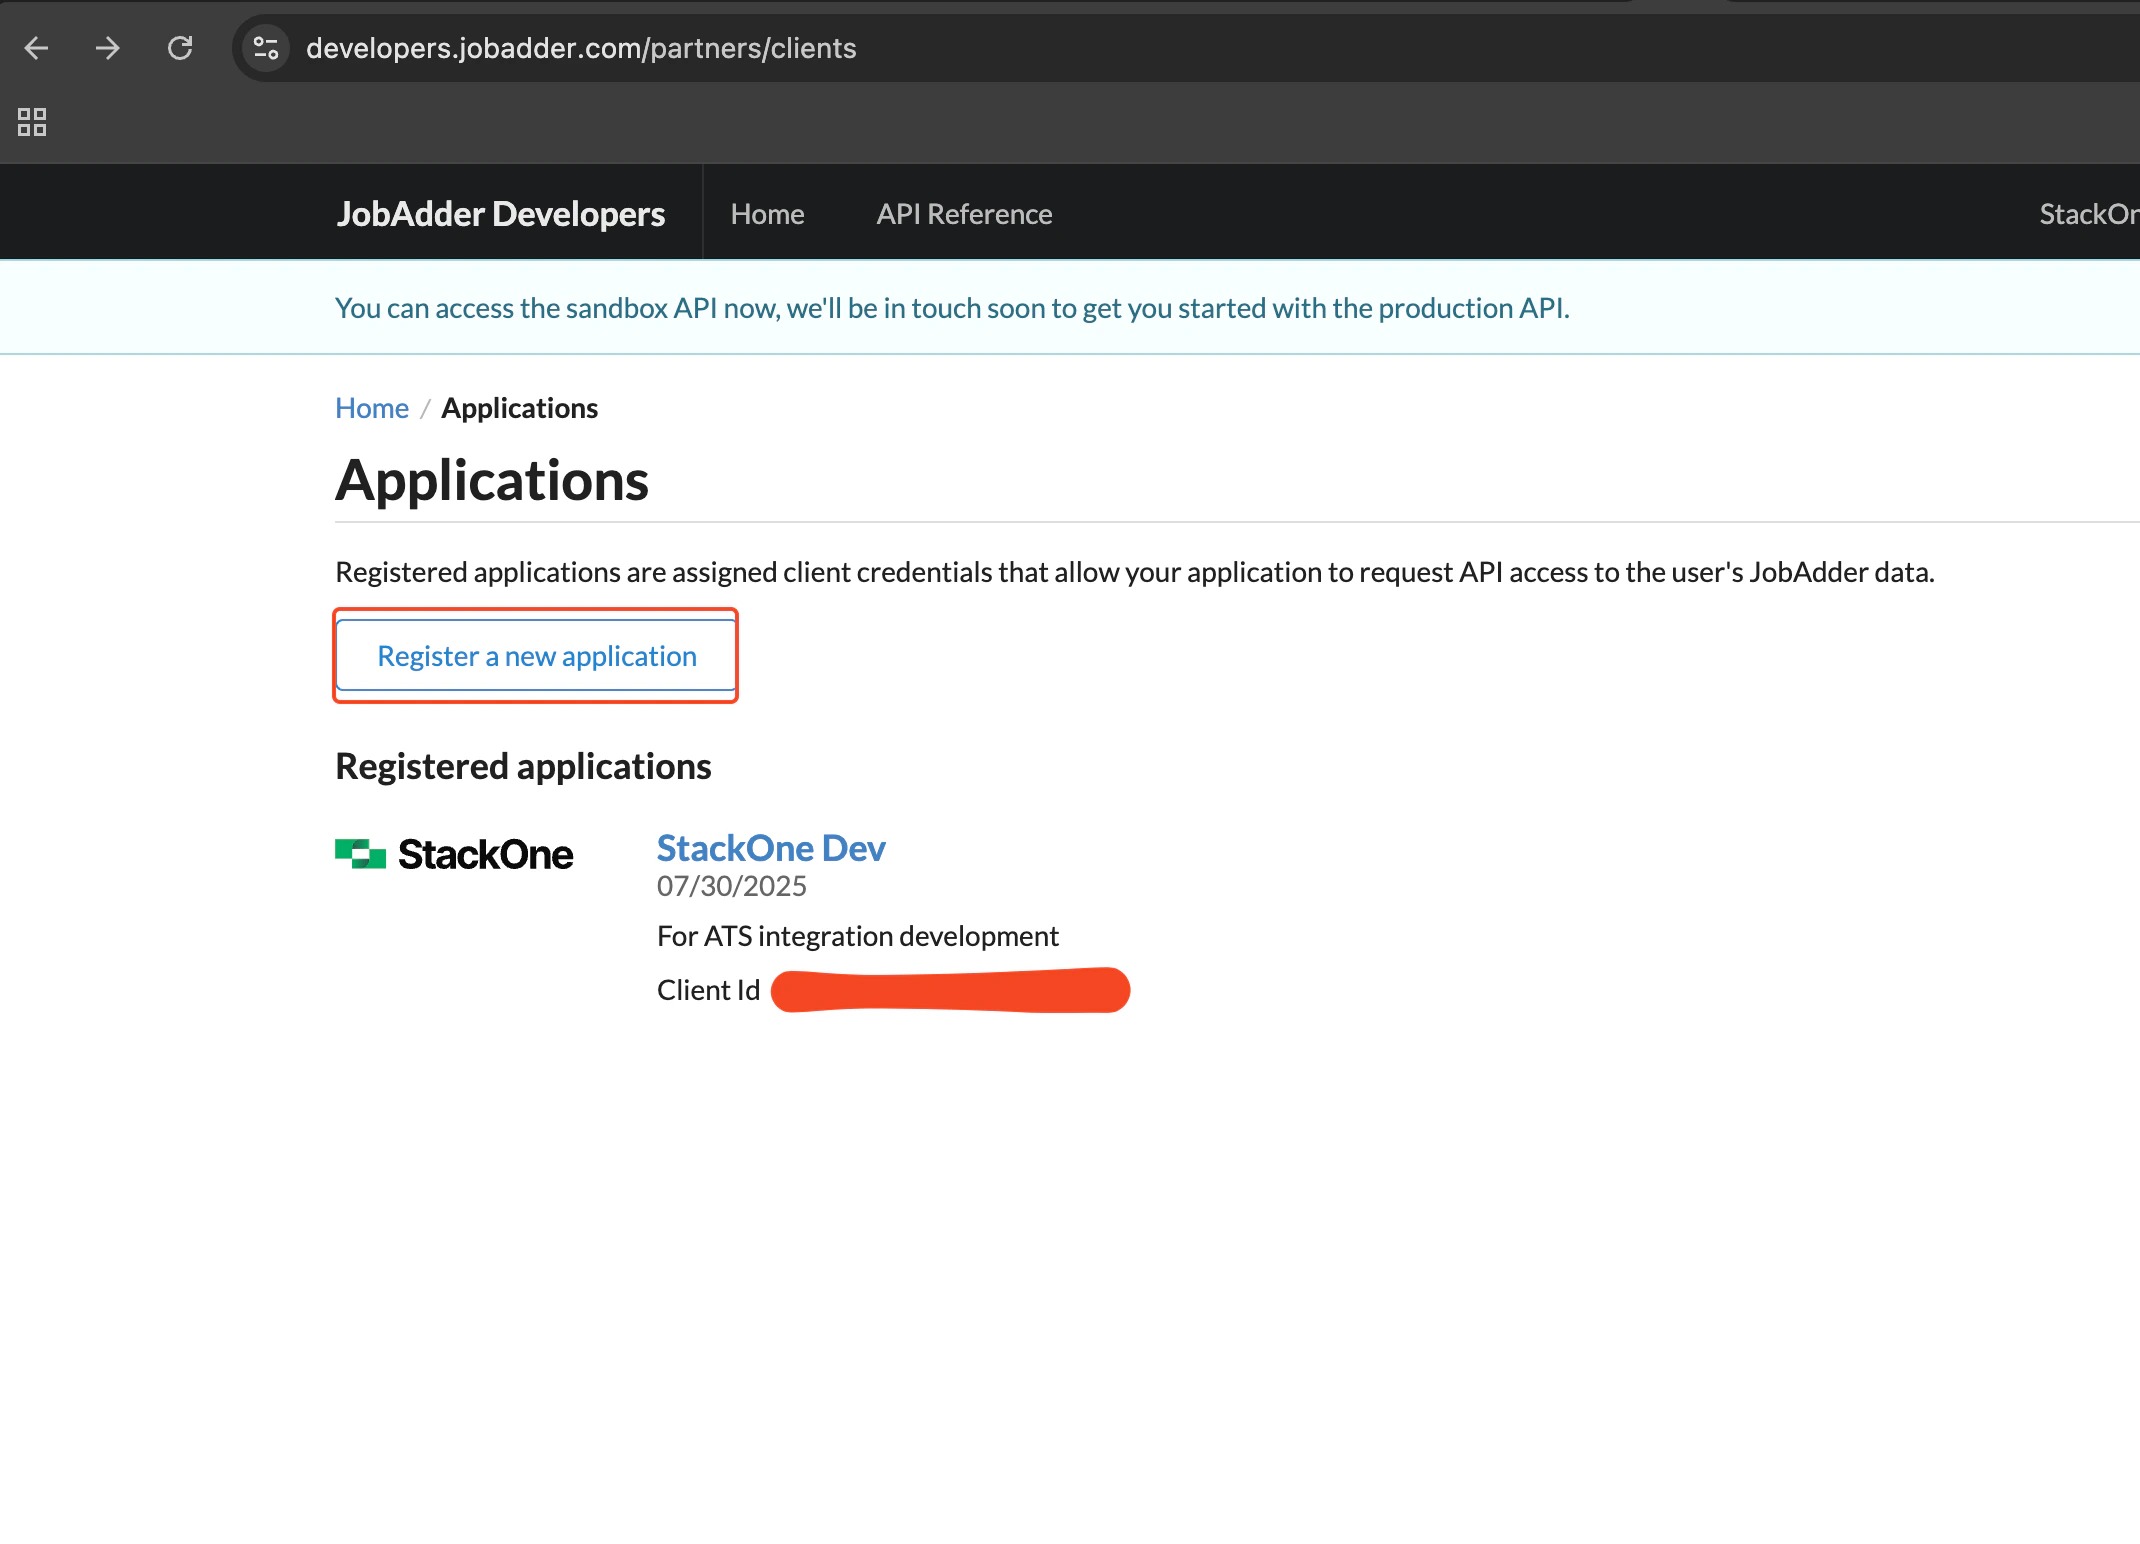Open the API Reference section
Viewport: 2140px width, 1544px height.
click(x=963, y=213)
